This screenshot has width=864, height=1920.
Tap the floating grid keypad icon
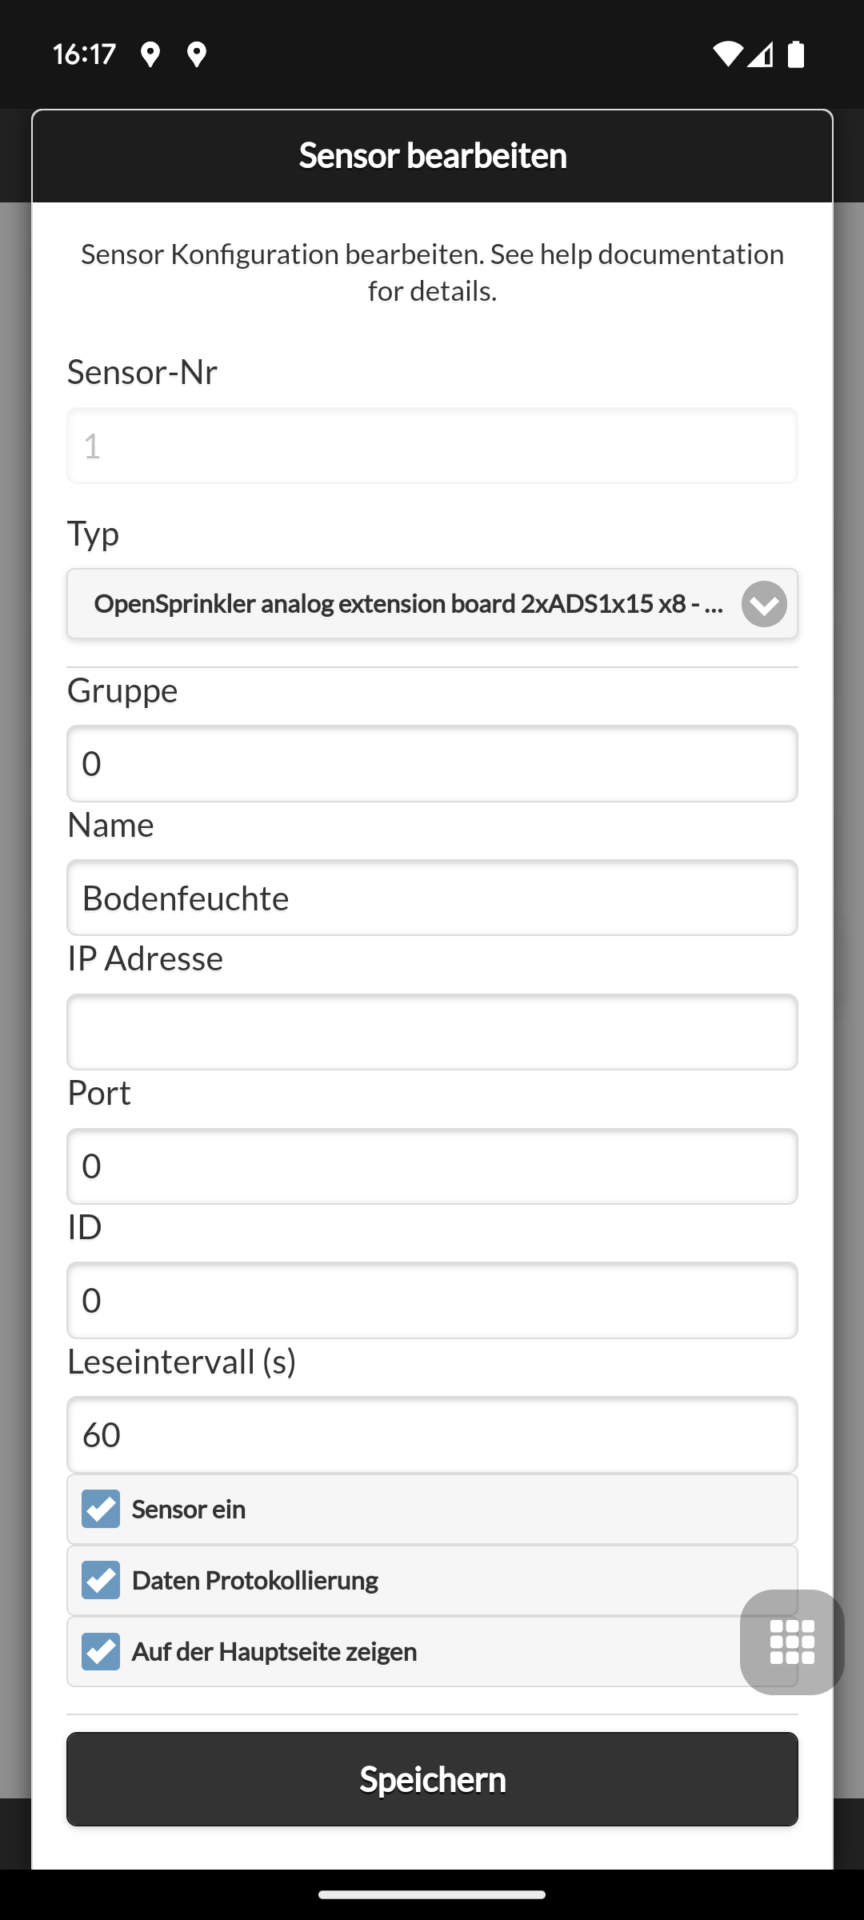(792, 1642)
